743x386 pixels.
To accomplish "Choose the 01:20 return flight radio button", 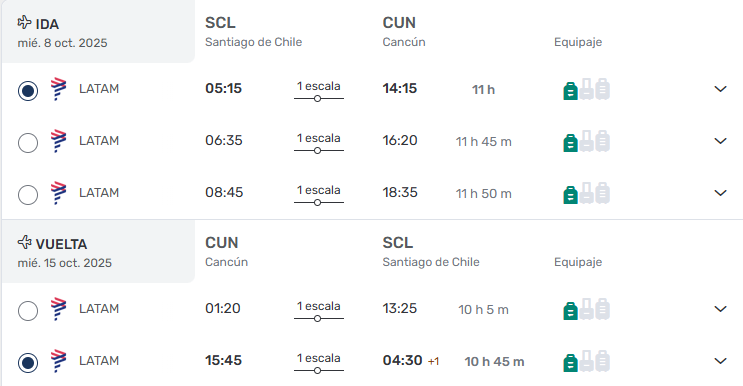I will tap(28, 311).
